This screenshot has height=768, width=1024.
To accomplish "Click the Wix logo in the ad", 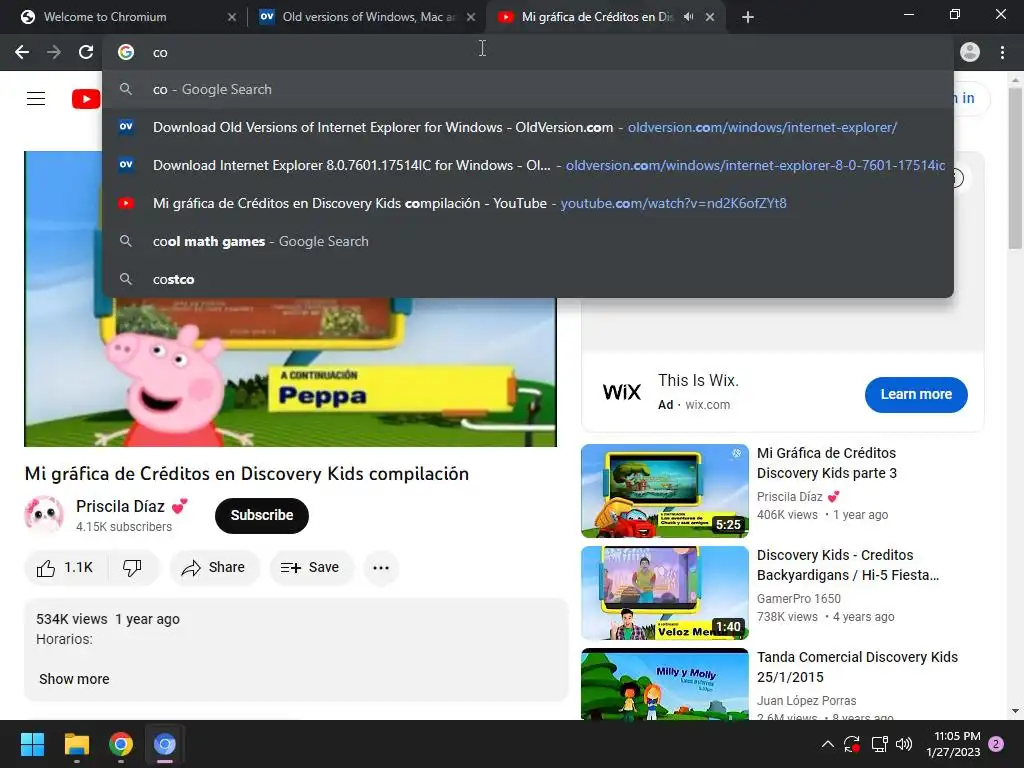I will [622, 392].
